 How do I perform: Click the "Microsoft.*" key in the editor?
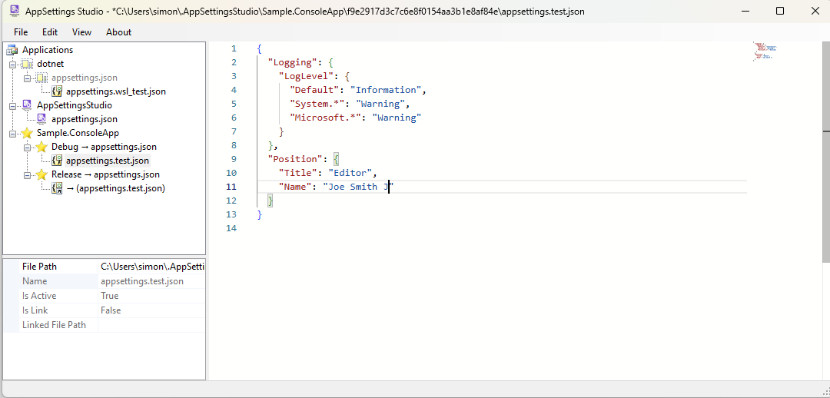click(326, 117)
